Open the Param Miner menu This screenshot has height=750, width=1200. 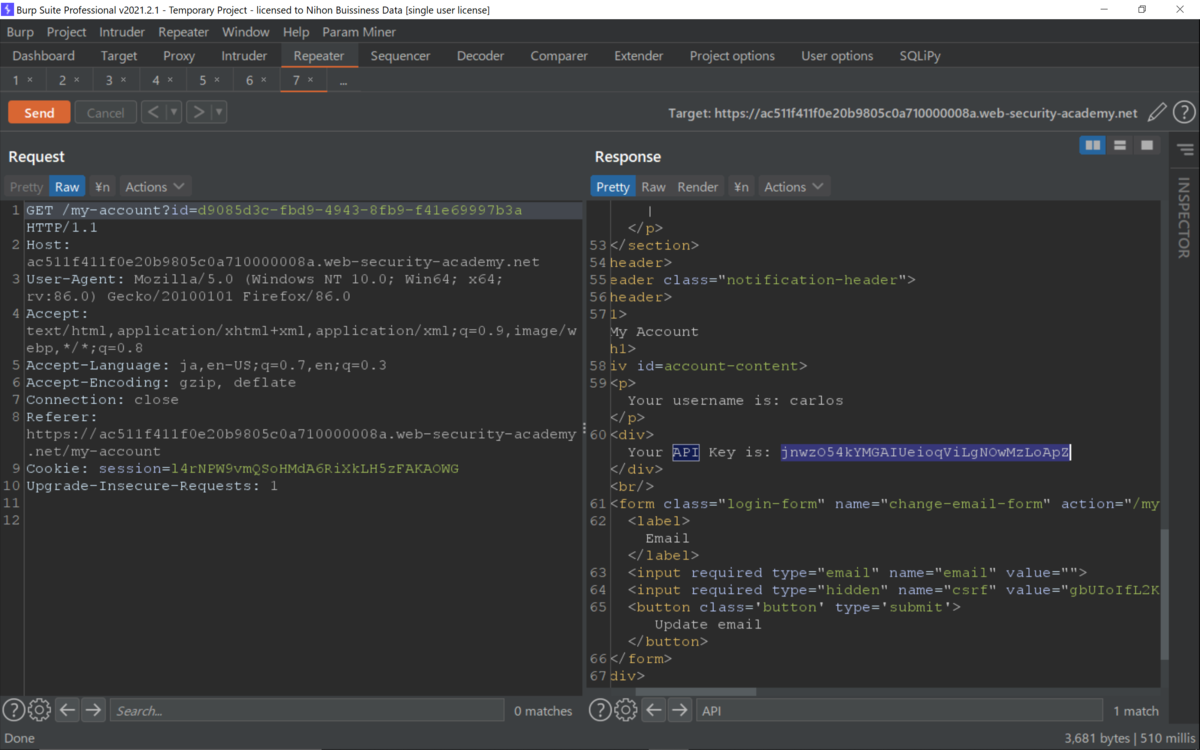(x=359, y=32)
